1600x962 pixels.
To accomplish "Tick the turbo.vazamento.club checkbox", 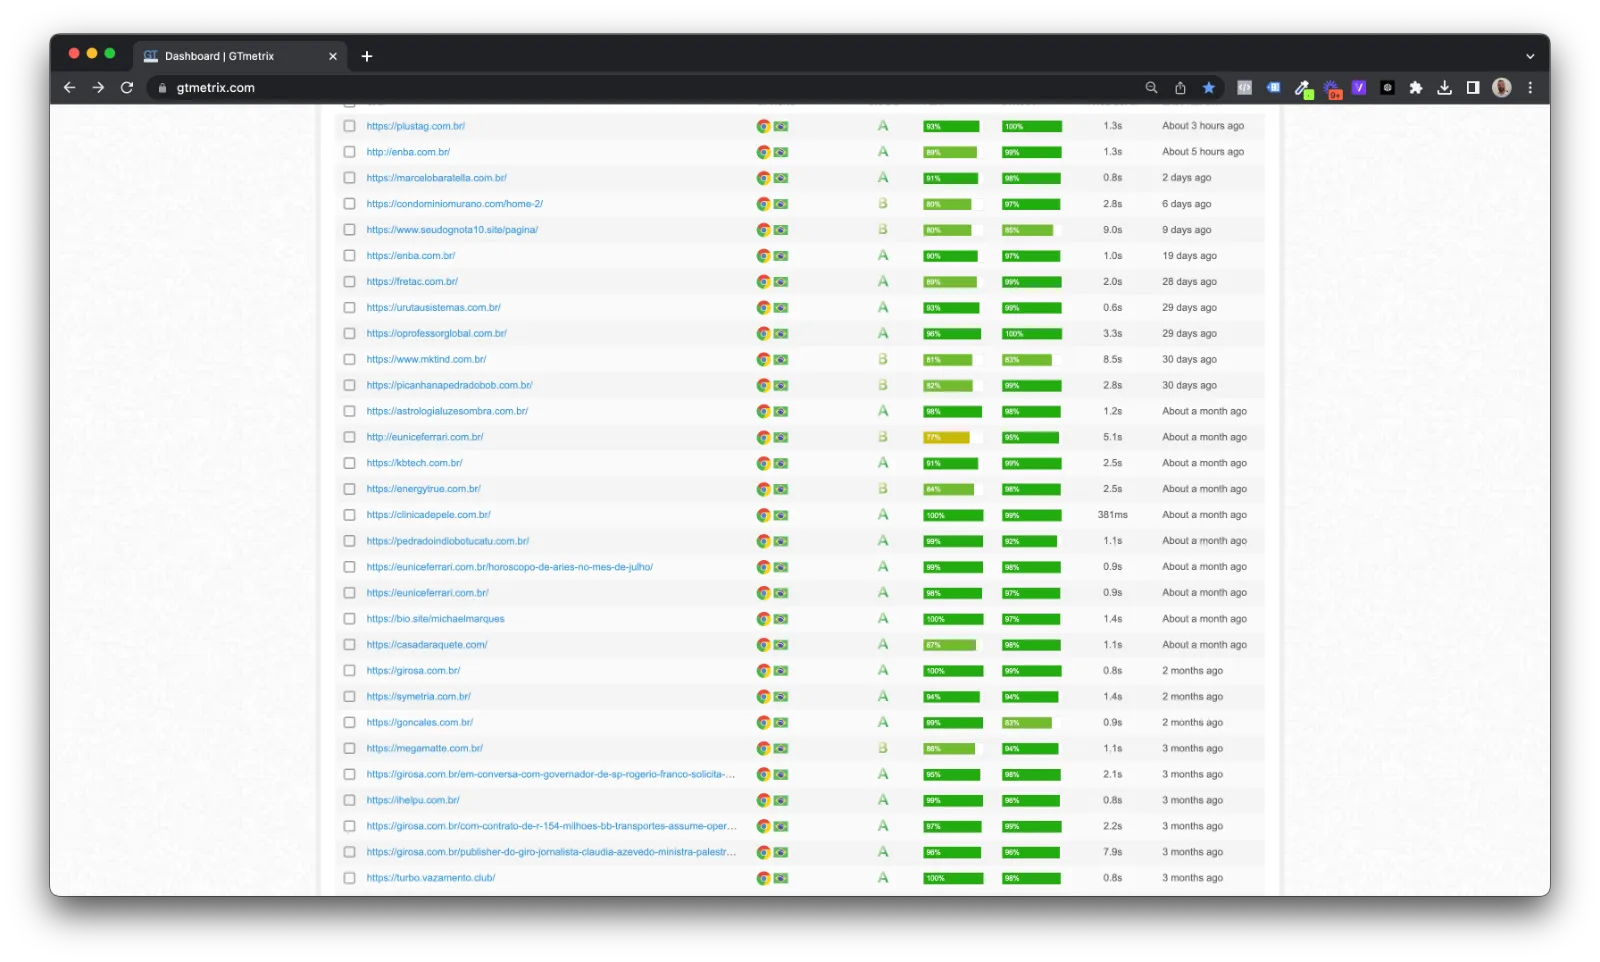I will (x=349, y=878).
